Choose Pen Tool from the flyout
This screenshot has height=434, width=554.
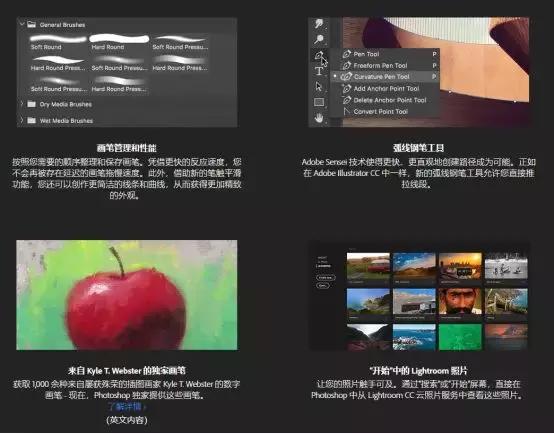pyautogui.click(x=385, y=54)
